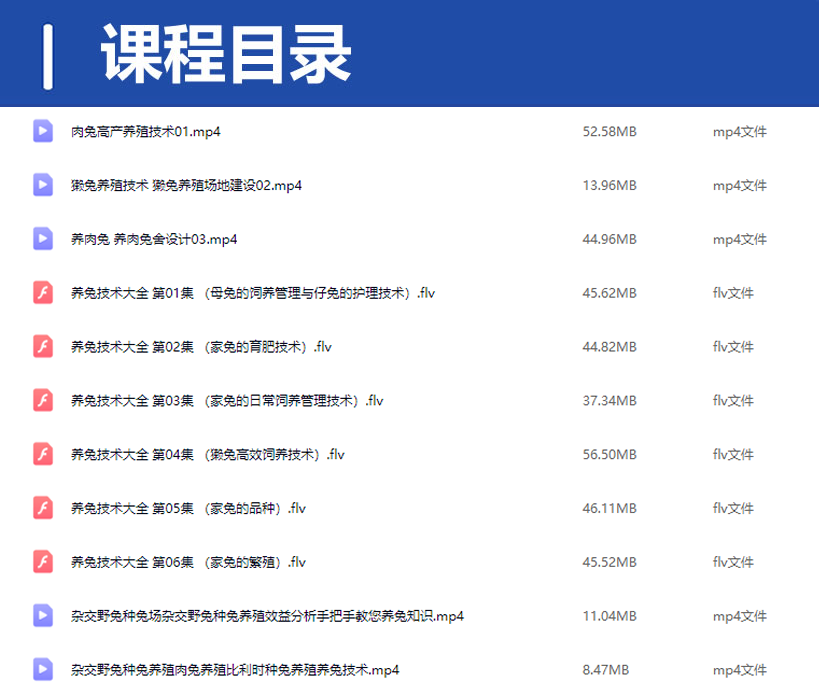This screenshot has width=819, height=696.
Task: Click video icon for 肉兔高产养殖技术01.mp4
Action: click(x=43, y=131)
